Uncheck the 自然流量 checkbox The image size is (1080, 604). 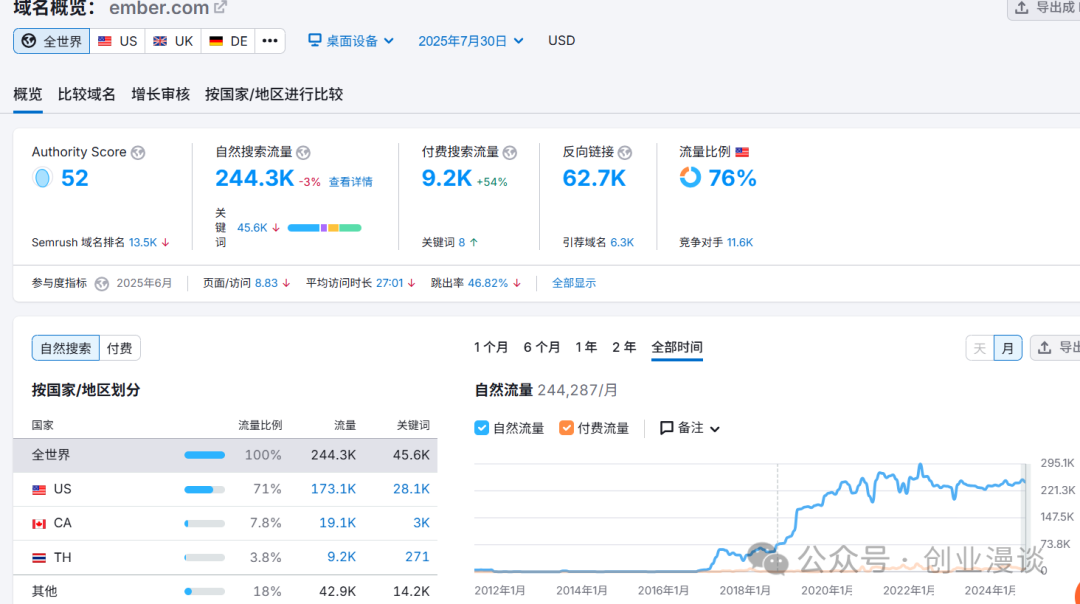482,428
